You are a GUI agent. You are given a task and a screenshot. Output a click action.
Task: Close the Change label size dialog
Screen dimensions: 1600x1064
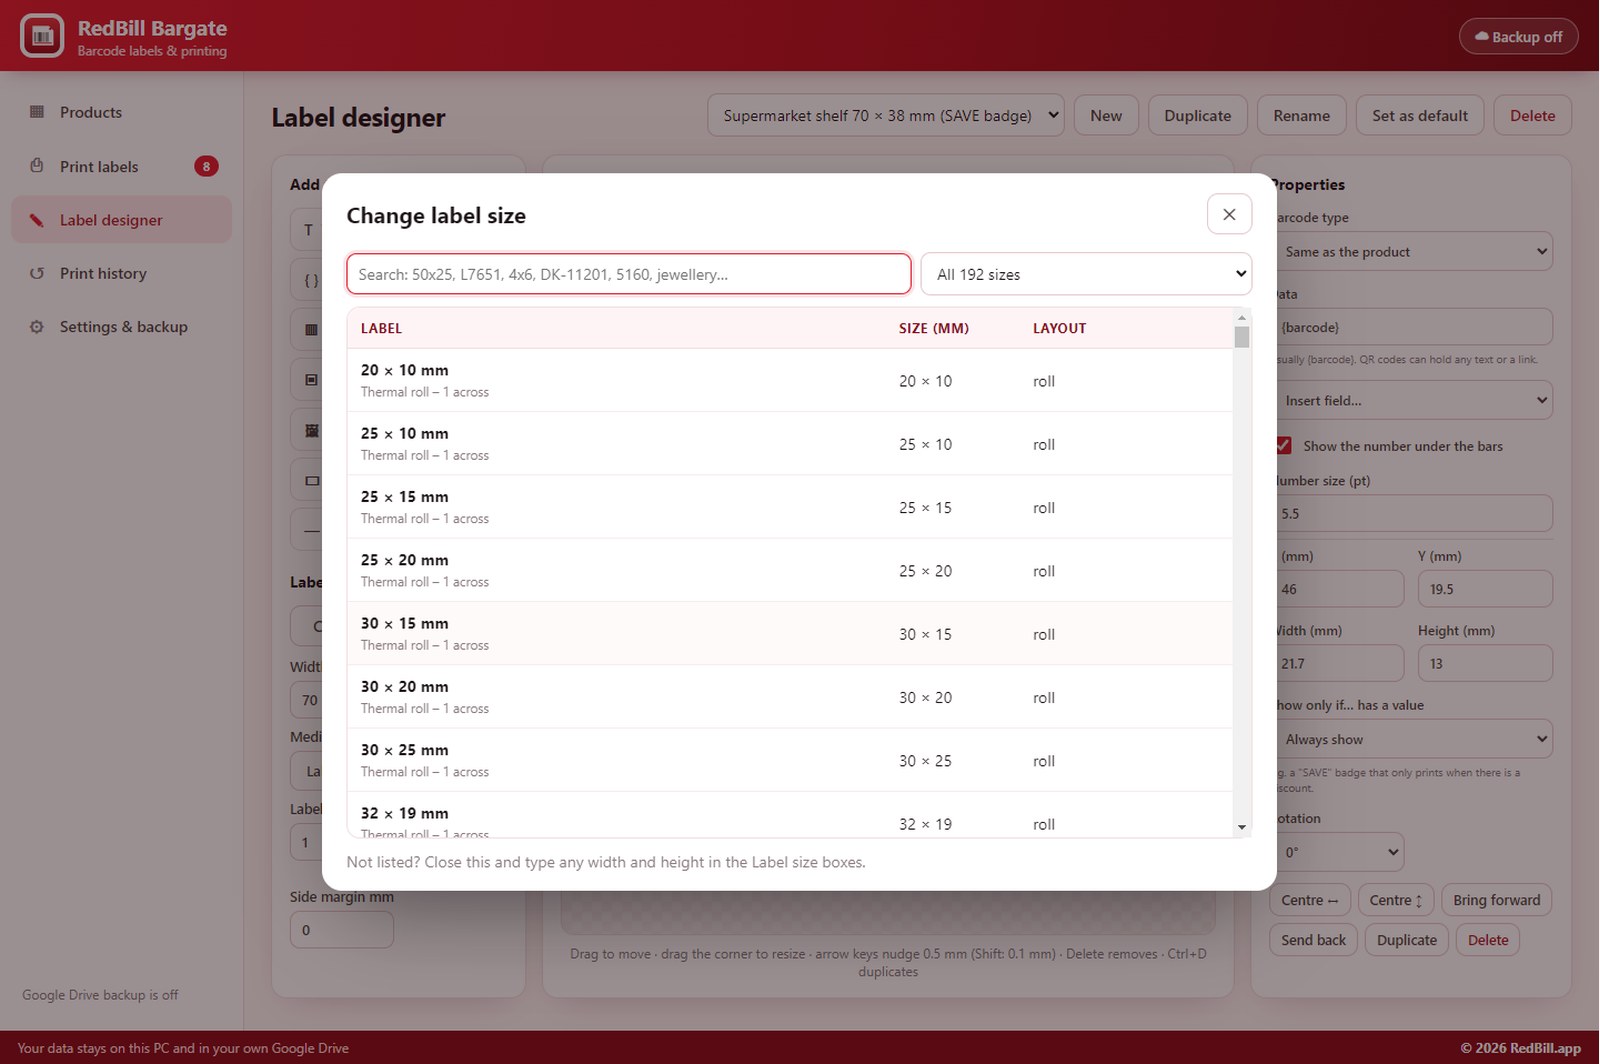tap(1229, 214)
